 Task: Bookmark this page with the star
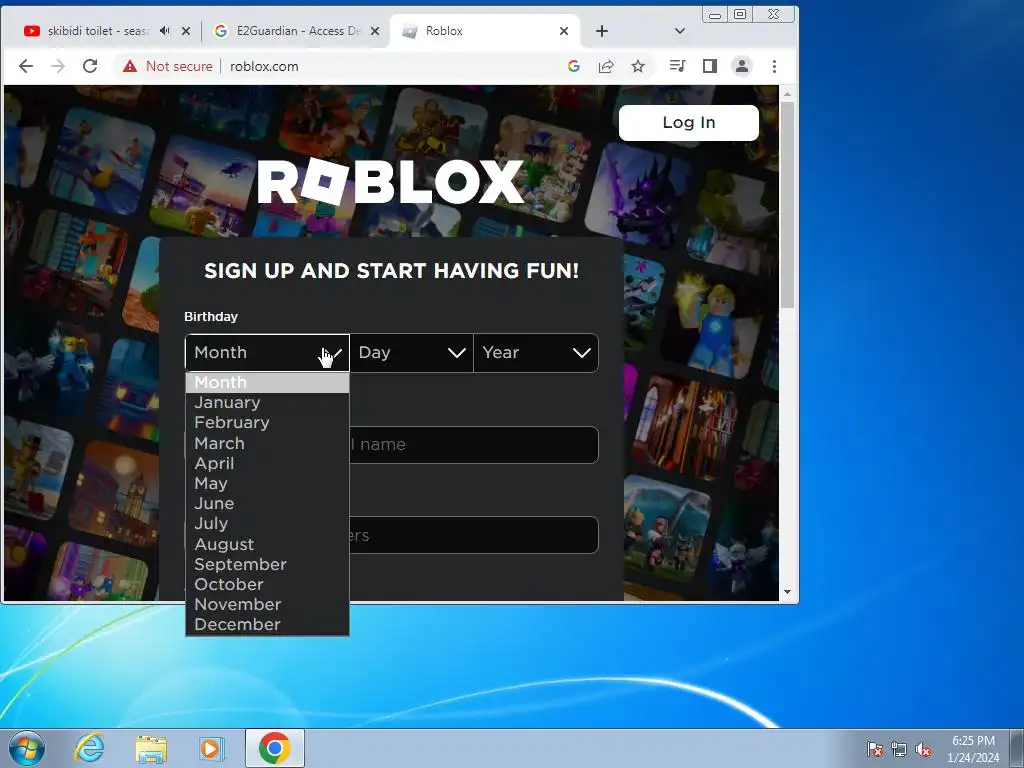[638, 66]
